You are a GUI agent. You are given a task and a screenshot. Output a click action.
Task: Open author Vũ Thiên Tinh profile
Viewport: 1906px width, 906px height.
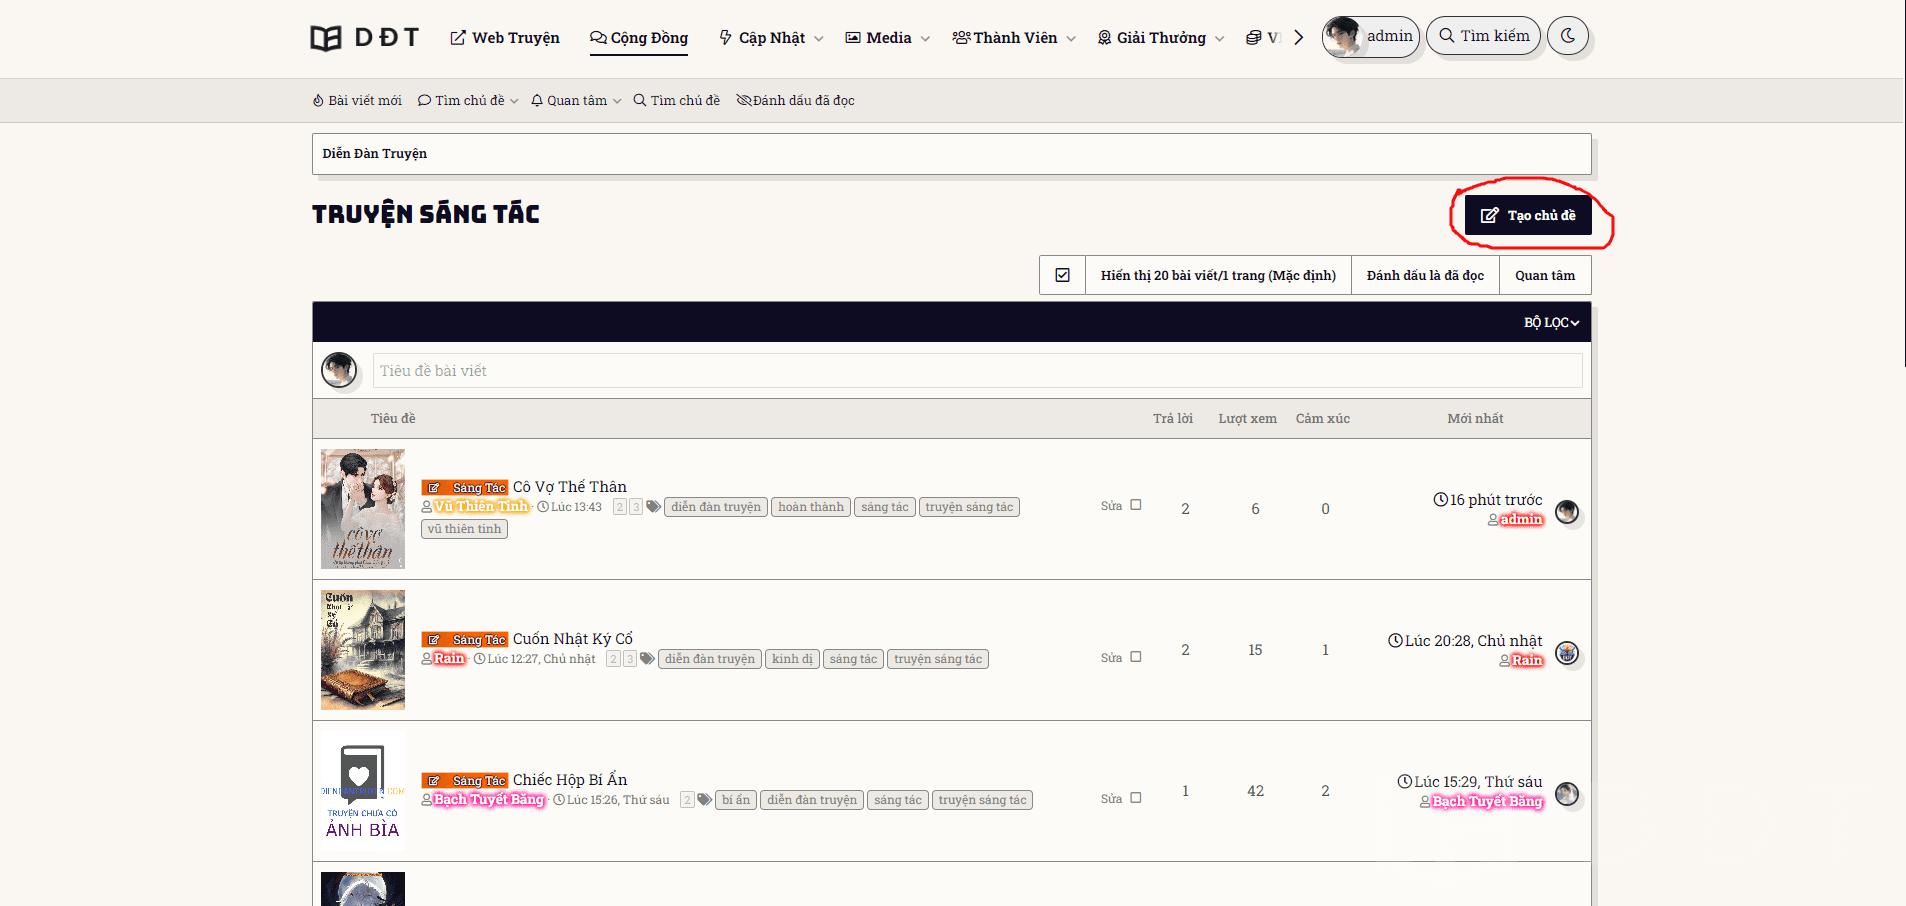point(480,506)
